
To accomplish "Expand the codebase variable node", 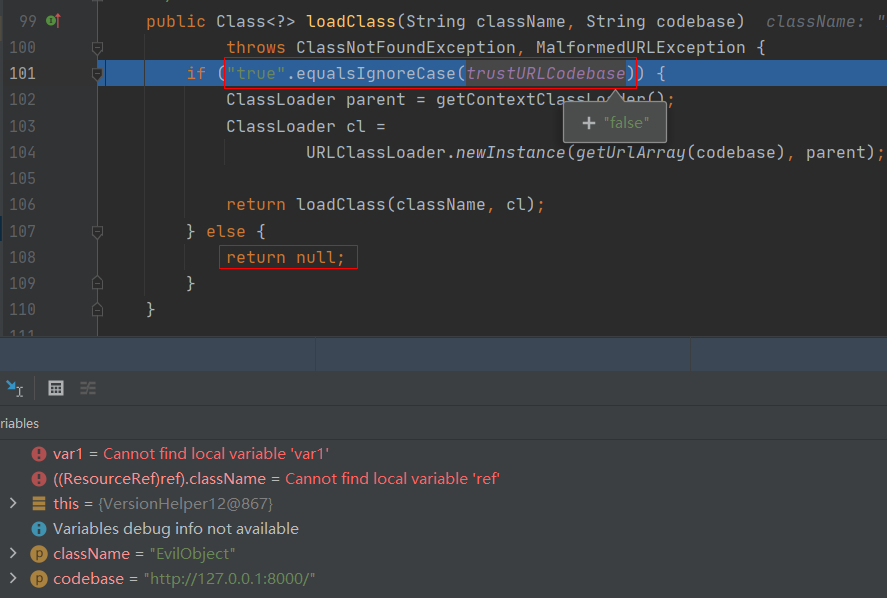I will coord(12,578).
